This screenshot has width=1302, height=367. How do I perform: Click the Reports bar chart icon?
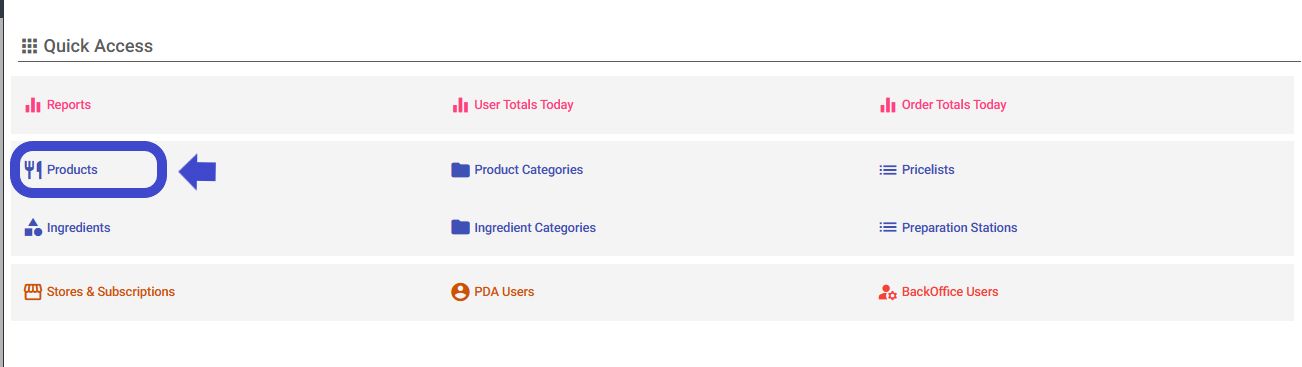click(32, 105)
